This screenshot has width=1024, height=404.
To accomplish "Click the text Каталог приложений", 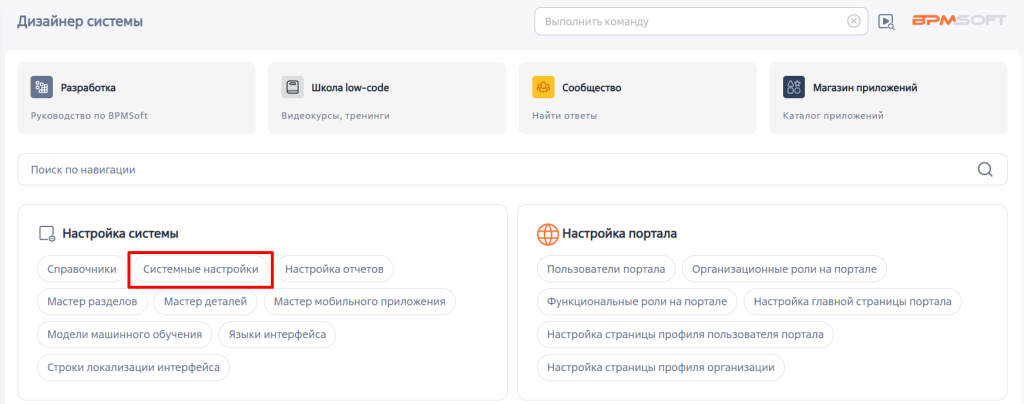I will [833, 116].
